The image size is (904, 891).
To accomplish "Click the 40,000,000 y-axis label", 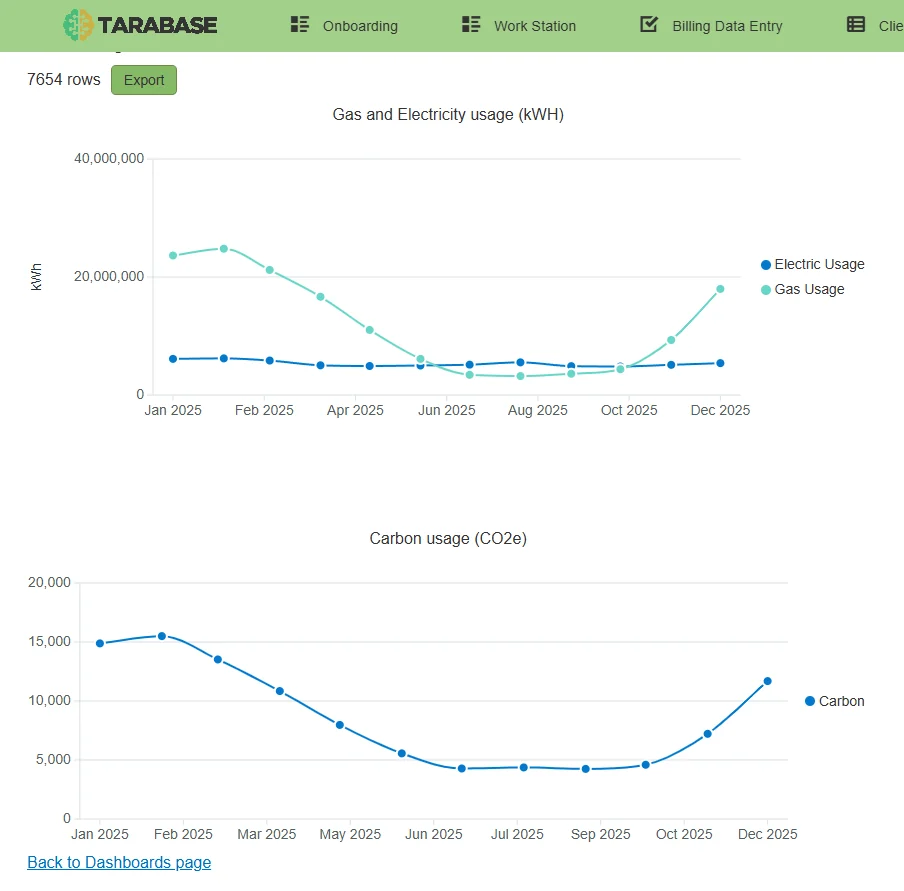I will [x=109, y=158].
